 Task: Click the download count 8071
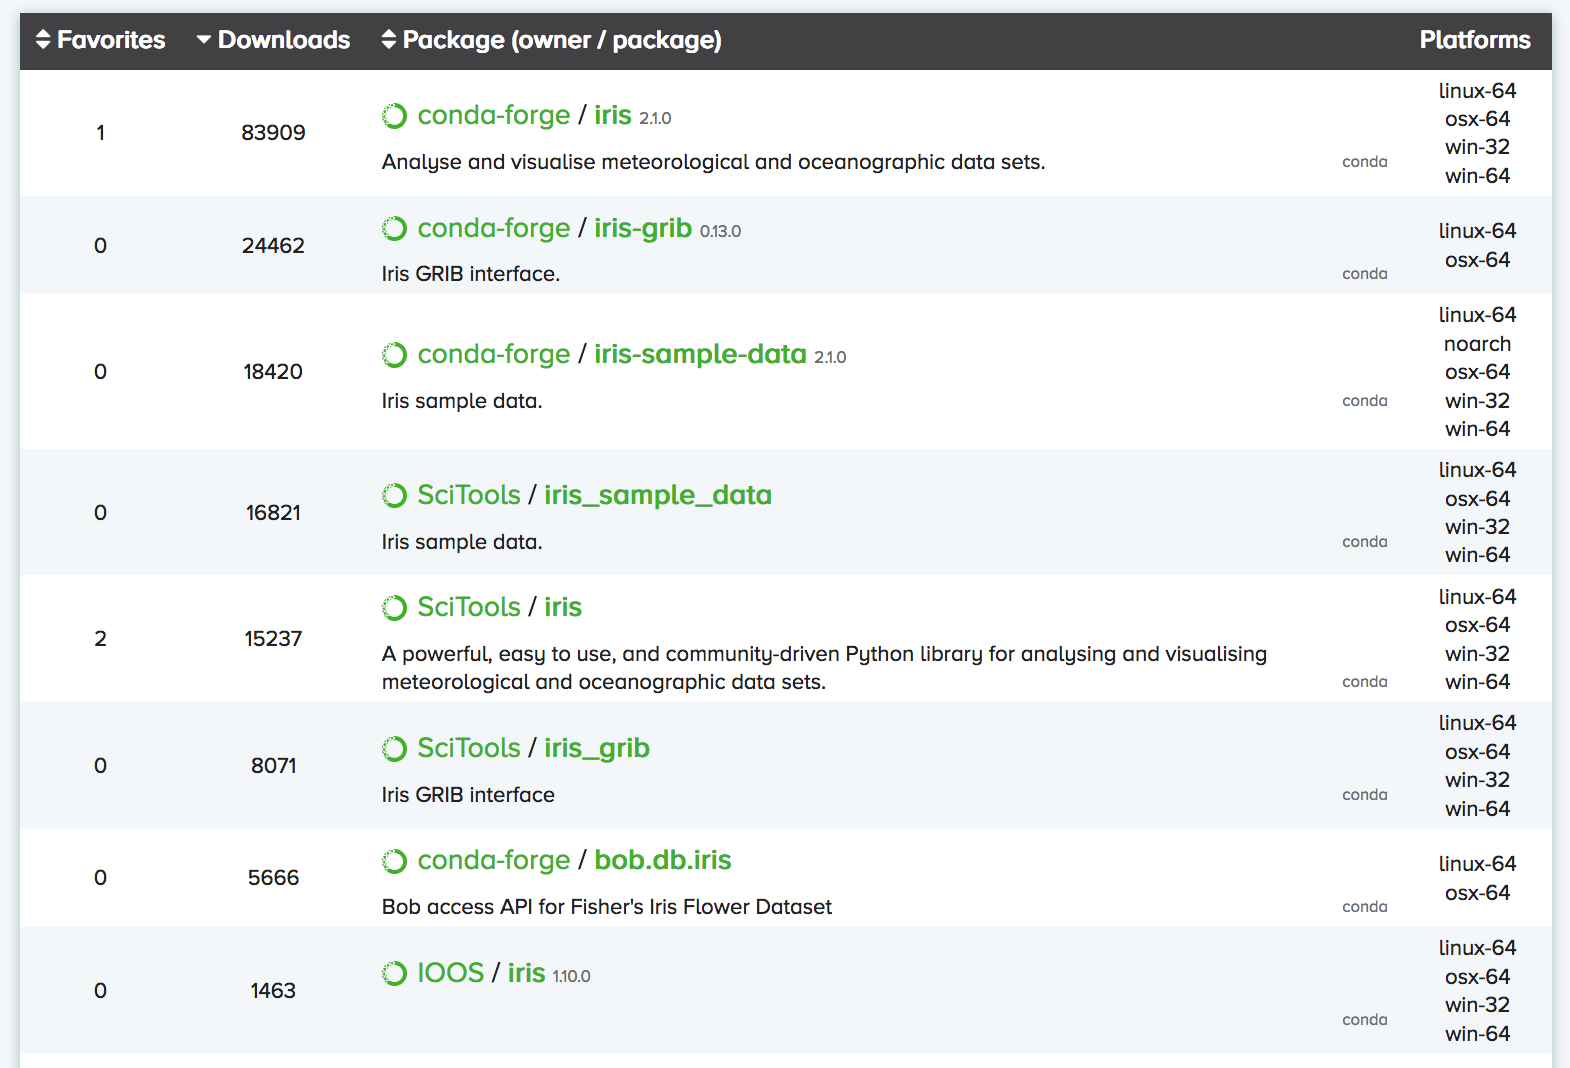pyautogui.click(x=273, y=766)
